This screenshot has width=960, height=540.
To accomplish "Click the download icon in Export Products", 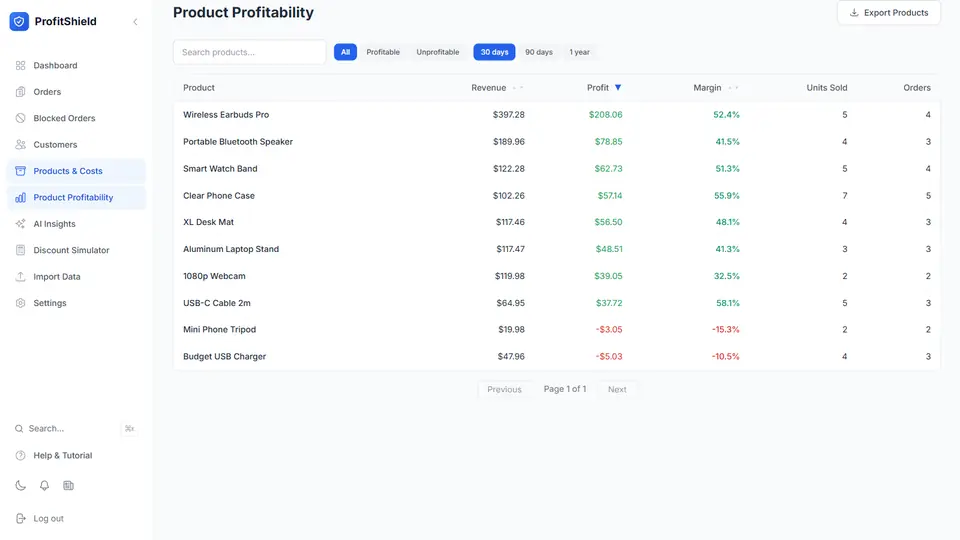I will coord(853,12).
